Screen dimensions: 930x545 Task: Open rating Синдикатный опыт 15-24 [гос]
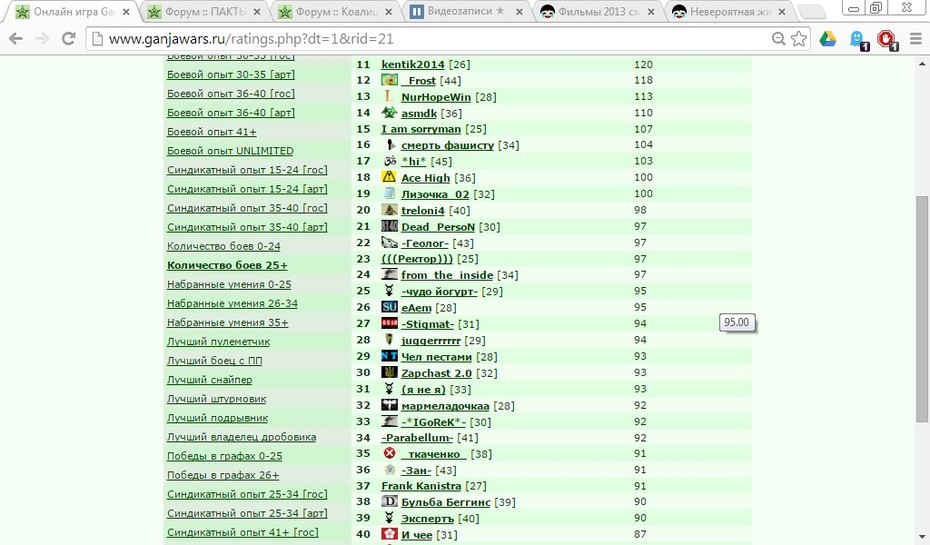coord(247,170)
